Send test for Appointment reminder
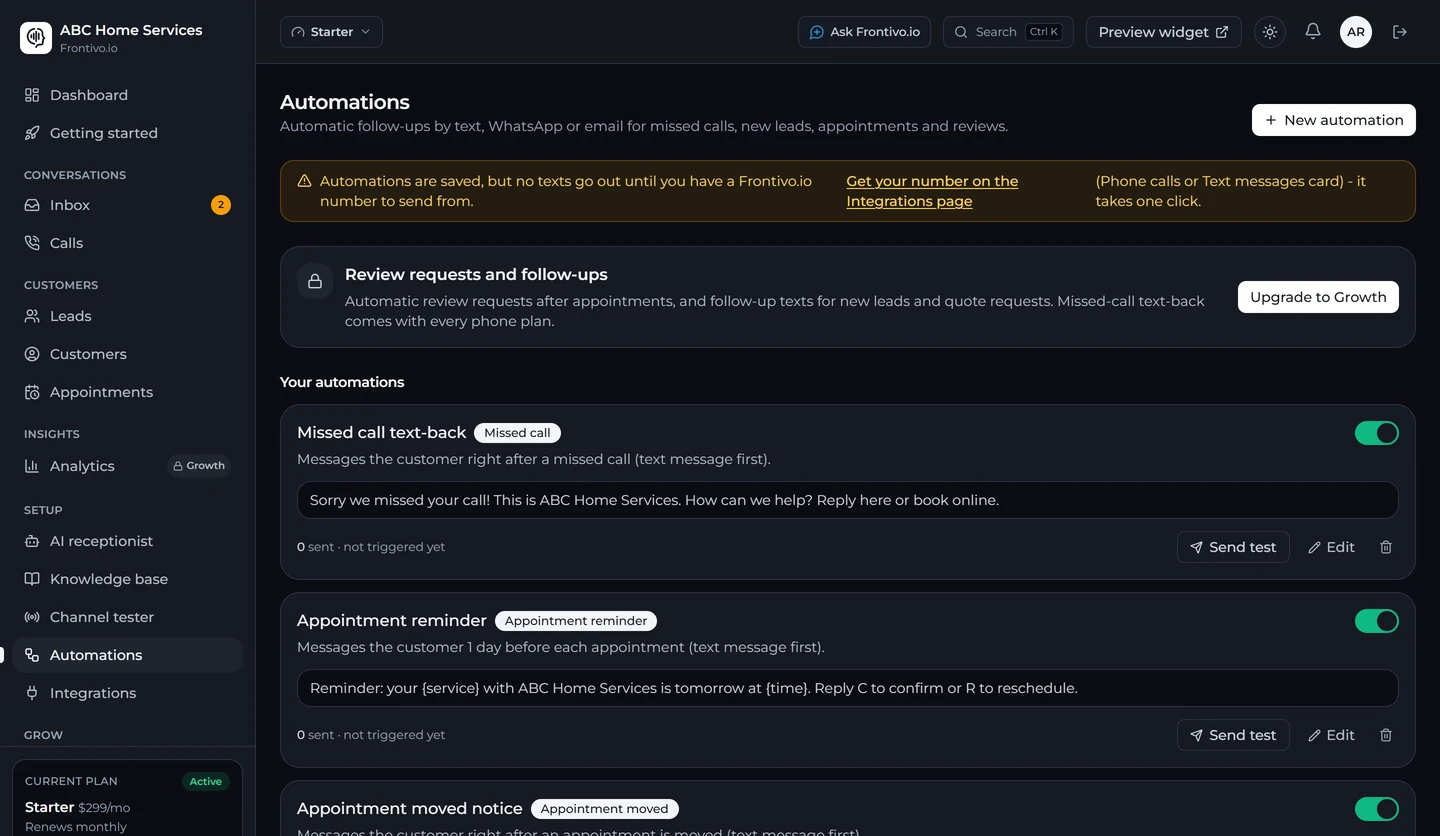Viewport: 1440px width, 836px height. [1233, 735]
